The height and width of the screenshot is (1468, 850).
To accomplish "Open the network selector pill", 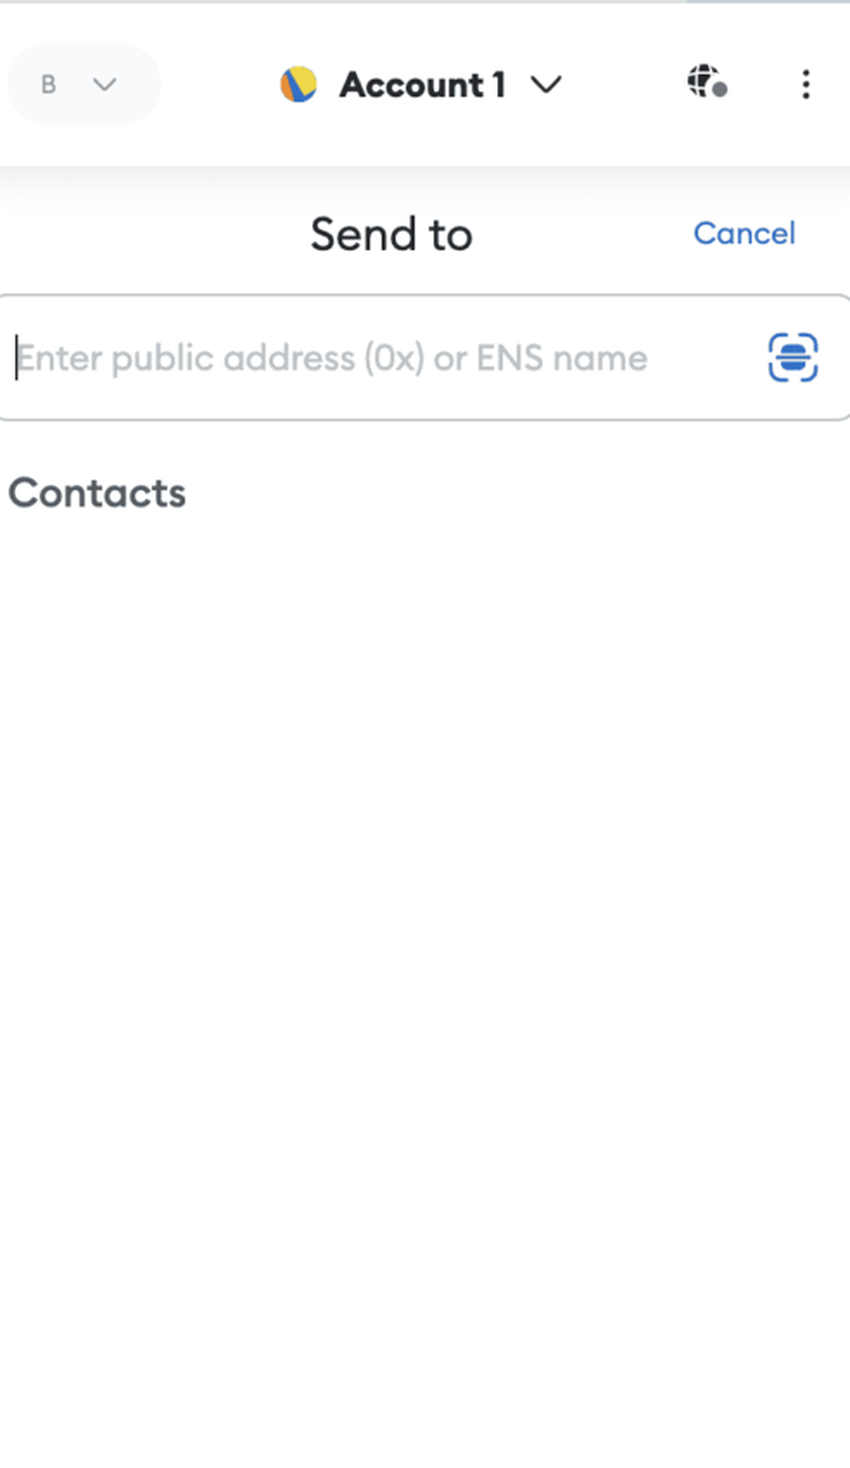I will 84,85.
